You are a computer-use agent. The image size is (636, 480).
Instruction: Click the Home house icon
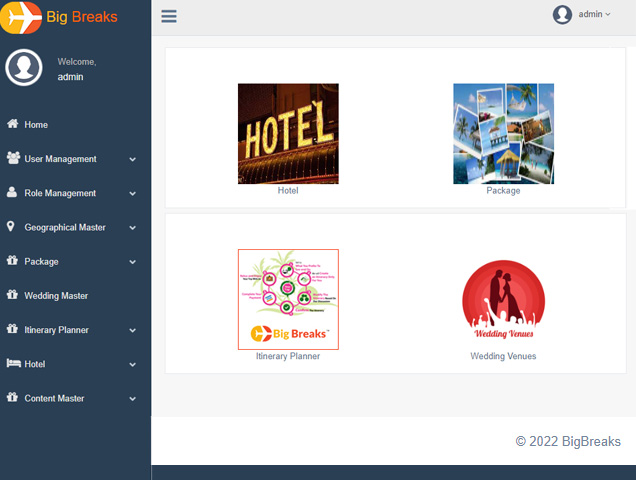coord(13,124)
